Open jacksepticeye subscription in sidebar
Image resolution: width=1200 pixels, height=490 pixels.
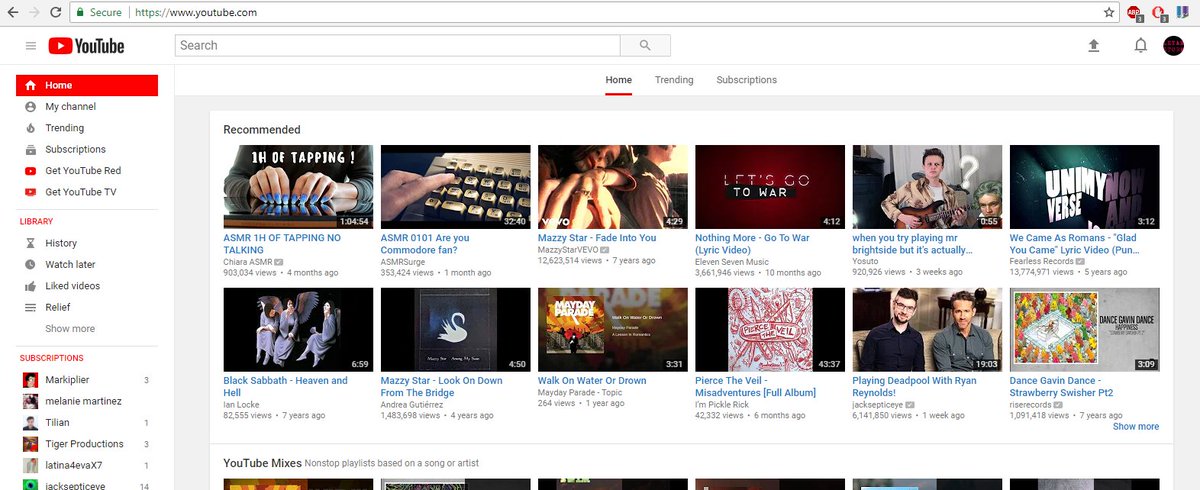coord(87,485)
